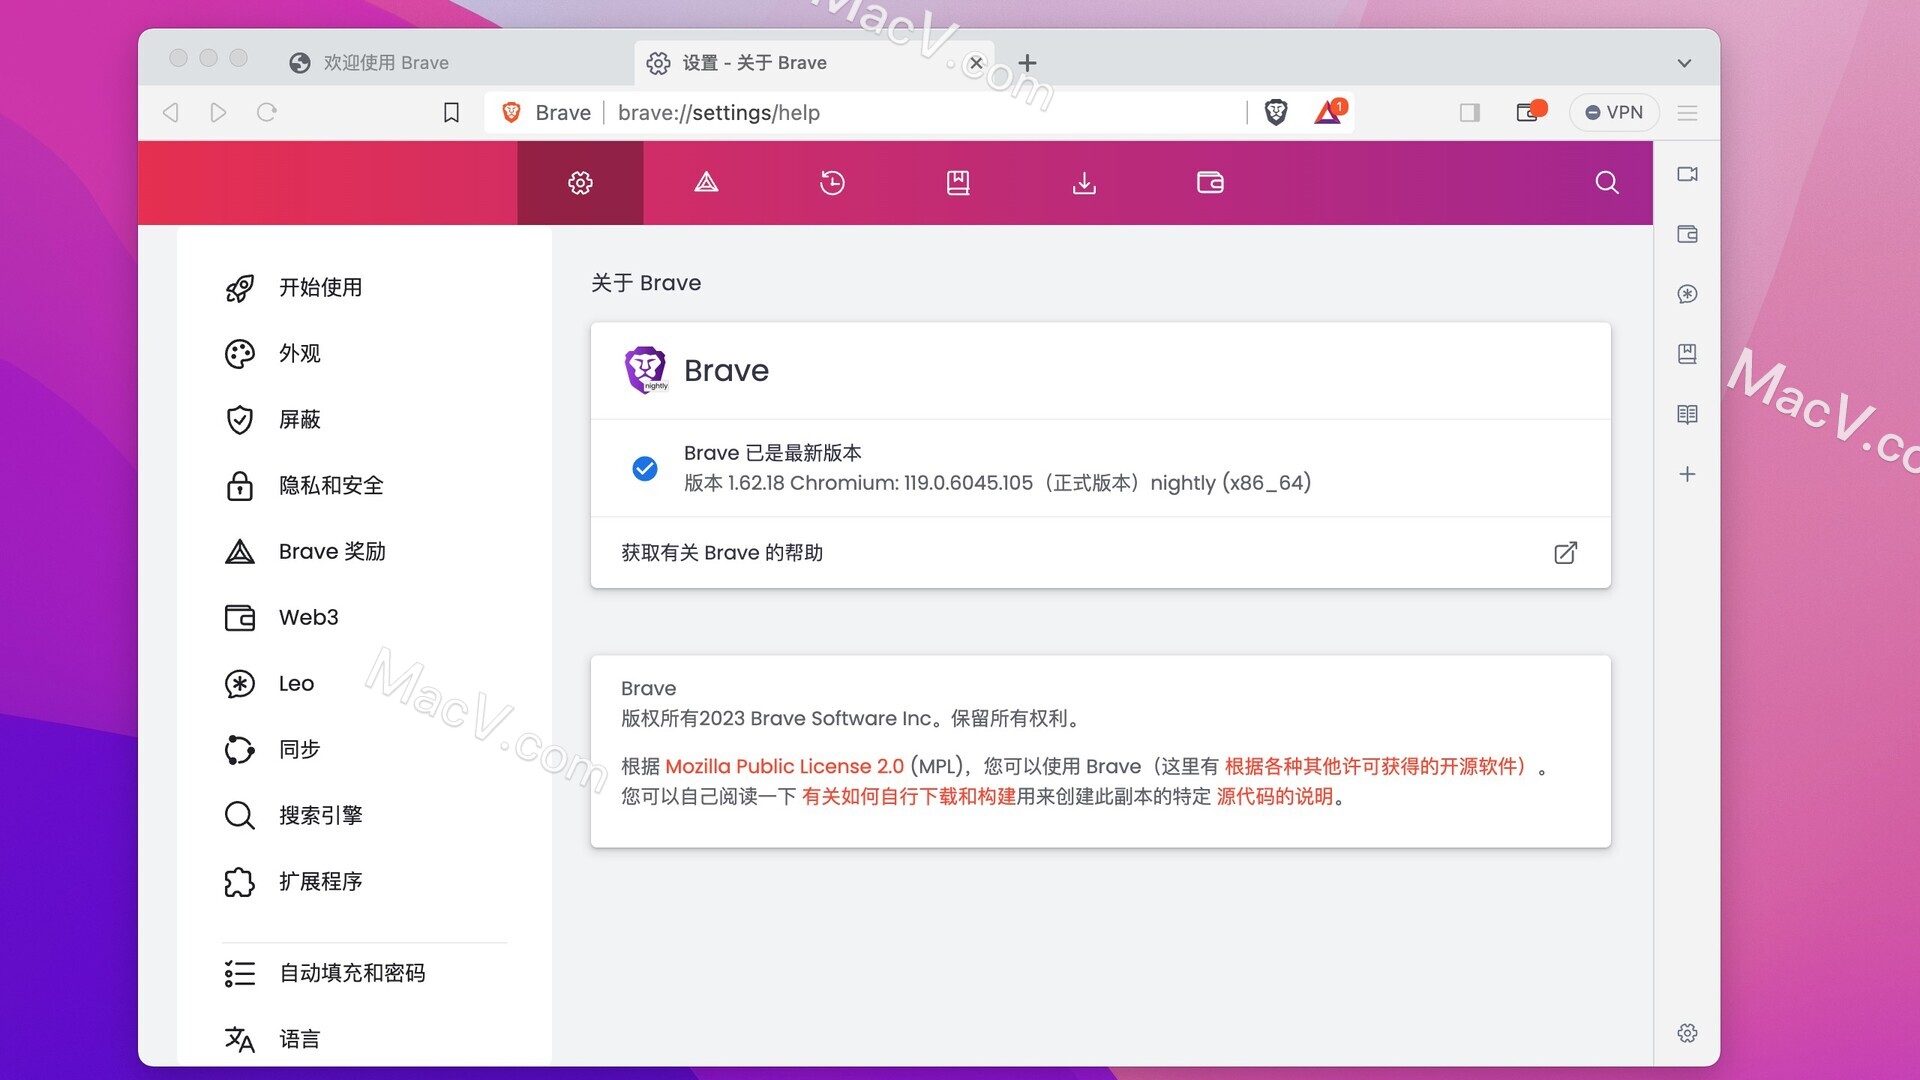Open sidebar settings gear at bottom
Screen dimensions: 1920x1080
[x=1688, y=1033]
